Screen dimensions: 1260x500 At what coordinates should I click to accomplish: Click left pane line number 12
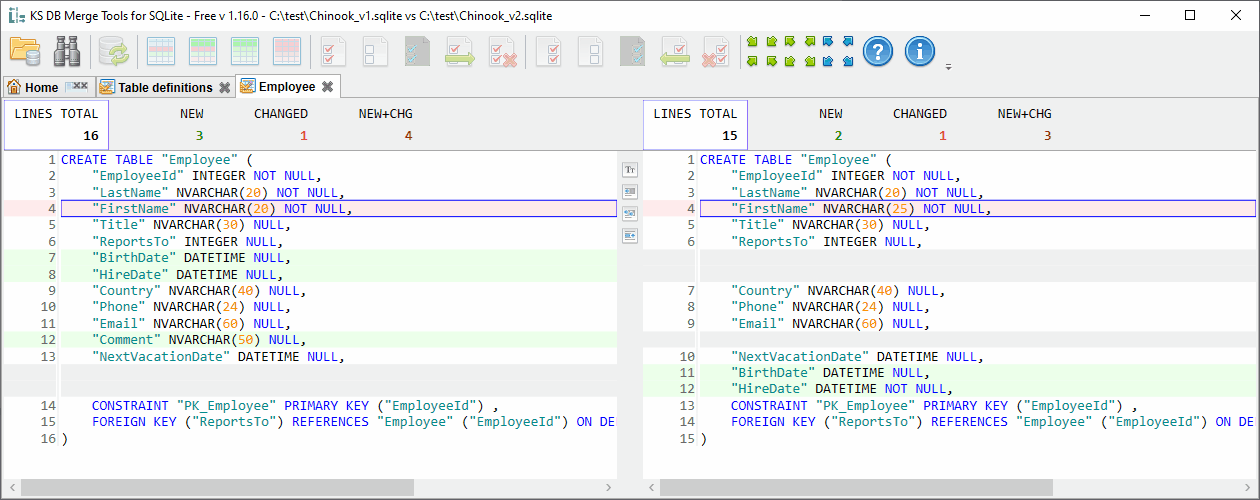click(48, 340)
